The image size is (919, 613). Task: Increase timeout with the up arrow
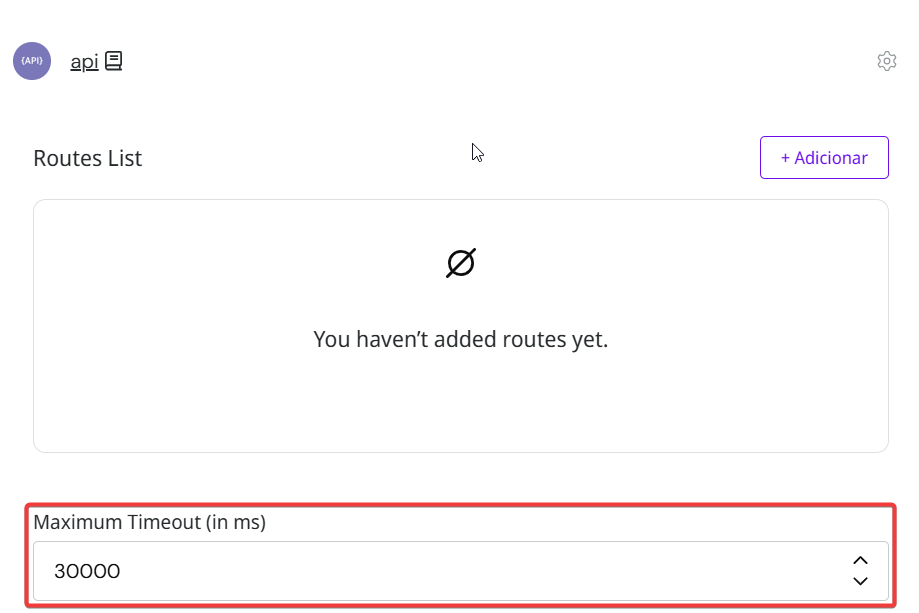click(x=860, y=561)
